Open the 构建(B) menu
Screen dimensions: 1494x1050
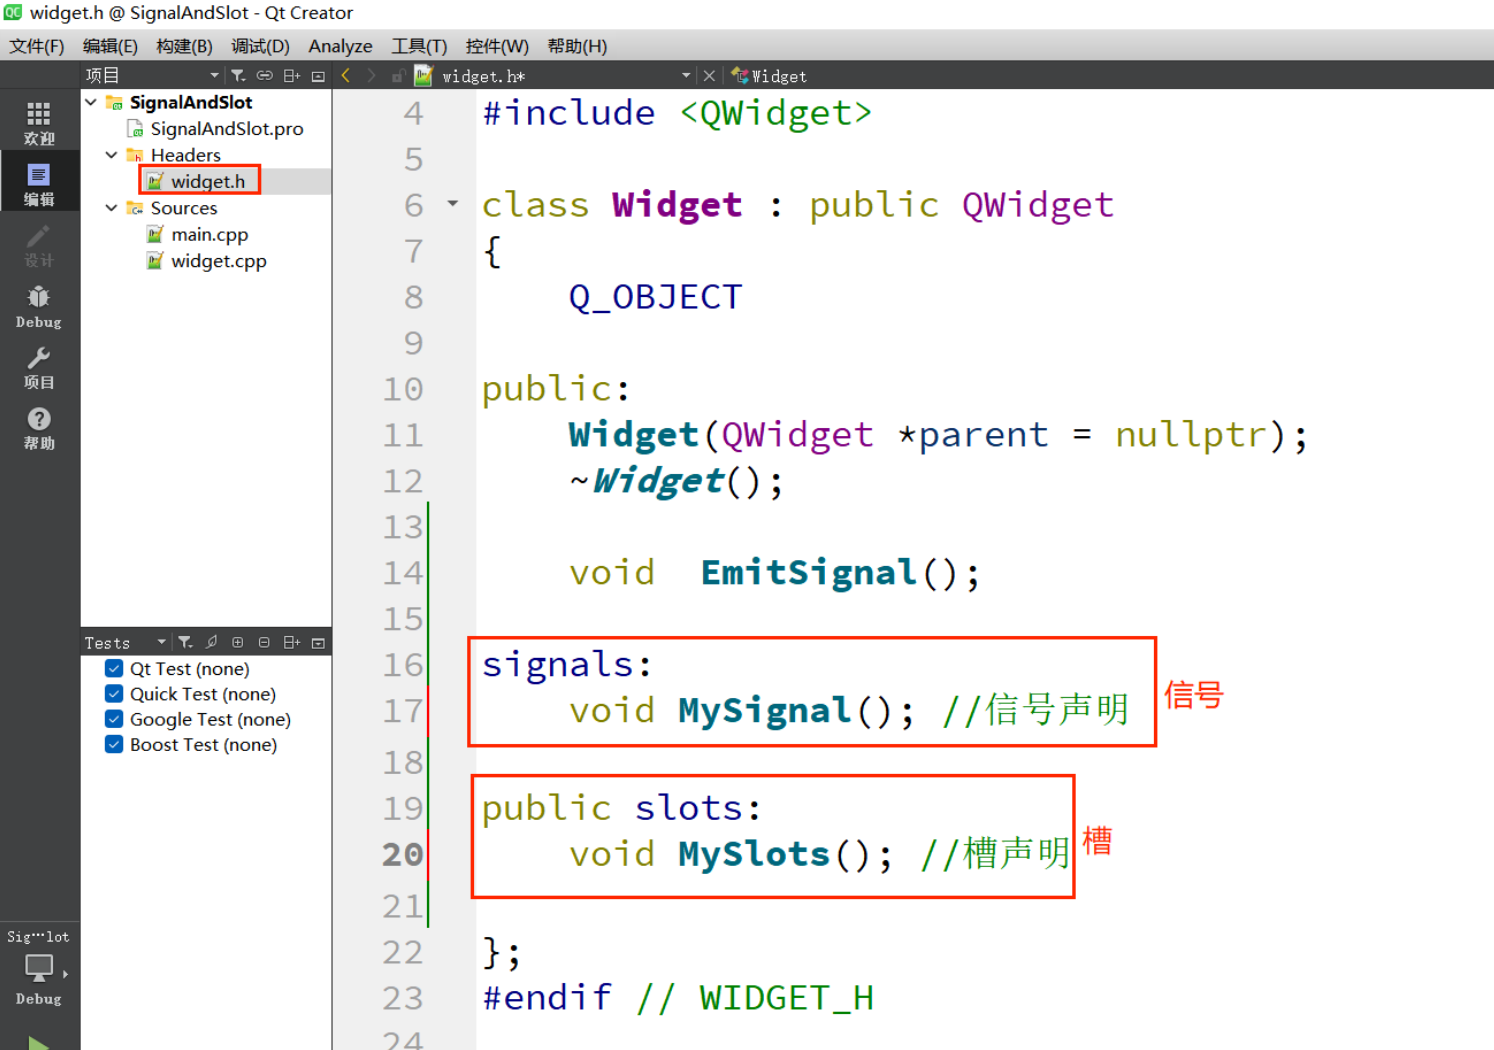[184, 46]
